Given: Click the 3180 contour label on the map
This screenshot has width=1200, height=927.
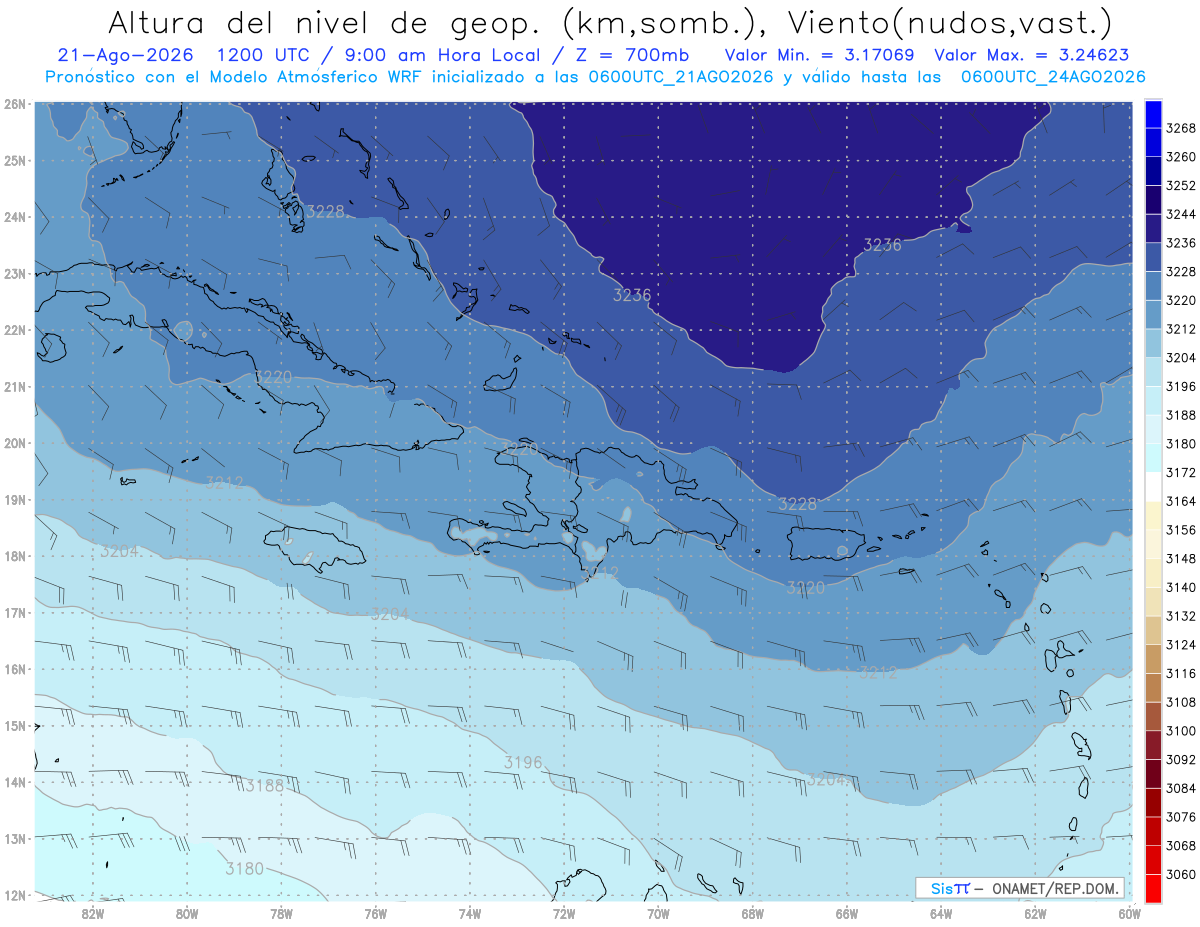Looking at the screenshot, I should tap(245, 869).
